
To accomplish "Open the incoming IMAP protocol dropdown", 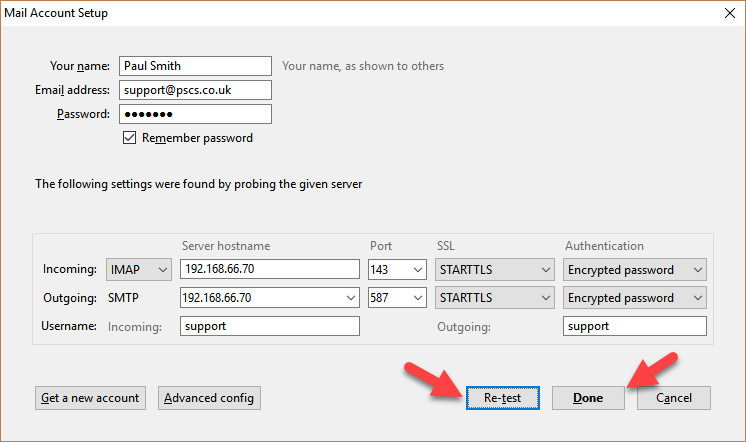I will pyautogui.click(x=138, y=270).
